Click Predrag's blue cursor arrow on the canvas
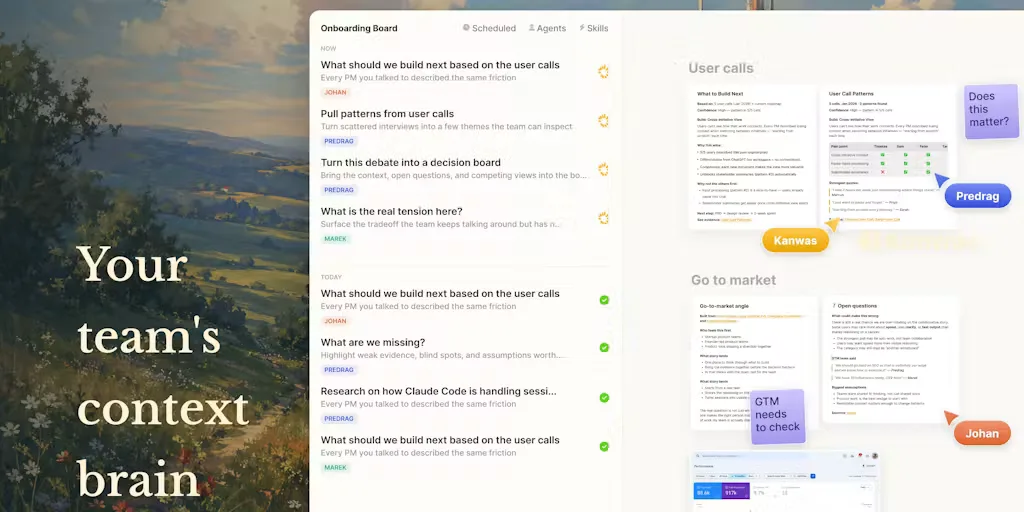Viewport: 1024px width, 512px height. (x=941, y=180)
